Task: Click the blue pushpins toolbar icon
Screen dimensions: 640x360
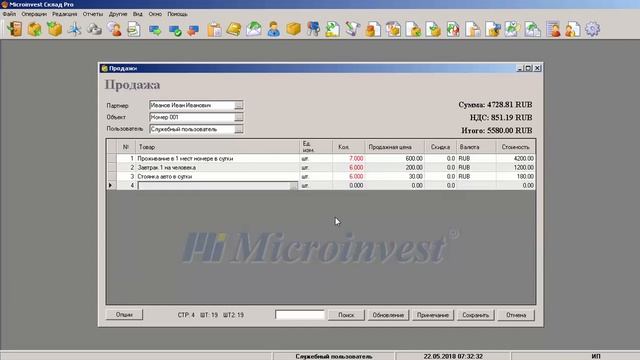Action: click(313, 29)
